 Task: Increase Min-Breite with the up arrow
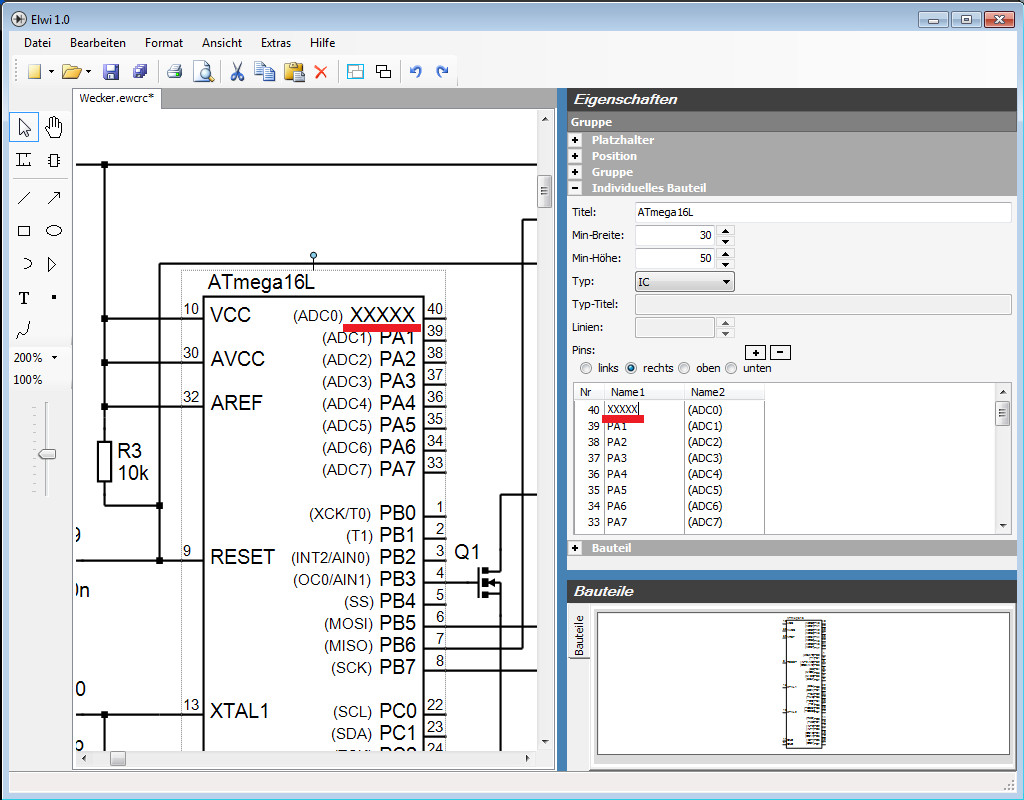pos(725,230)
